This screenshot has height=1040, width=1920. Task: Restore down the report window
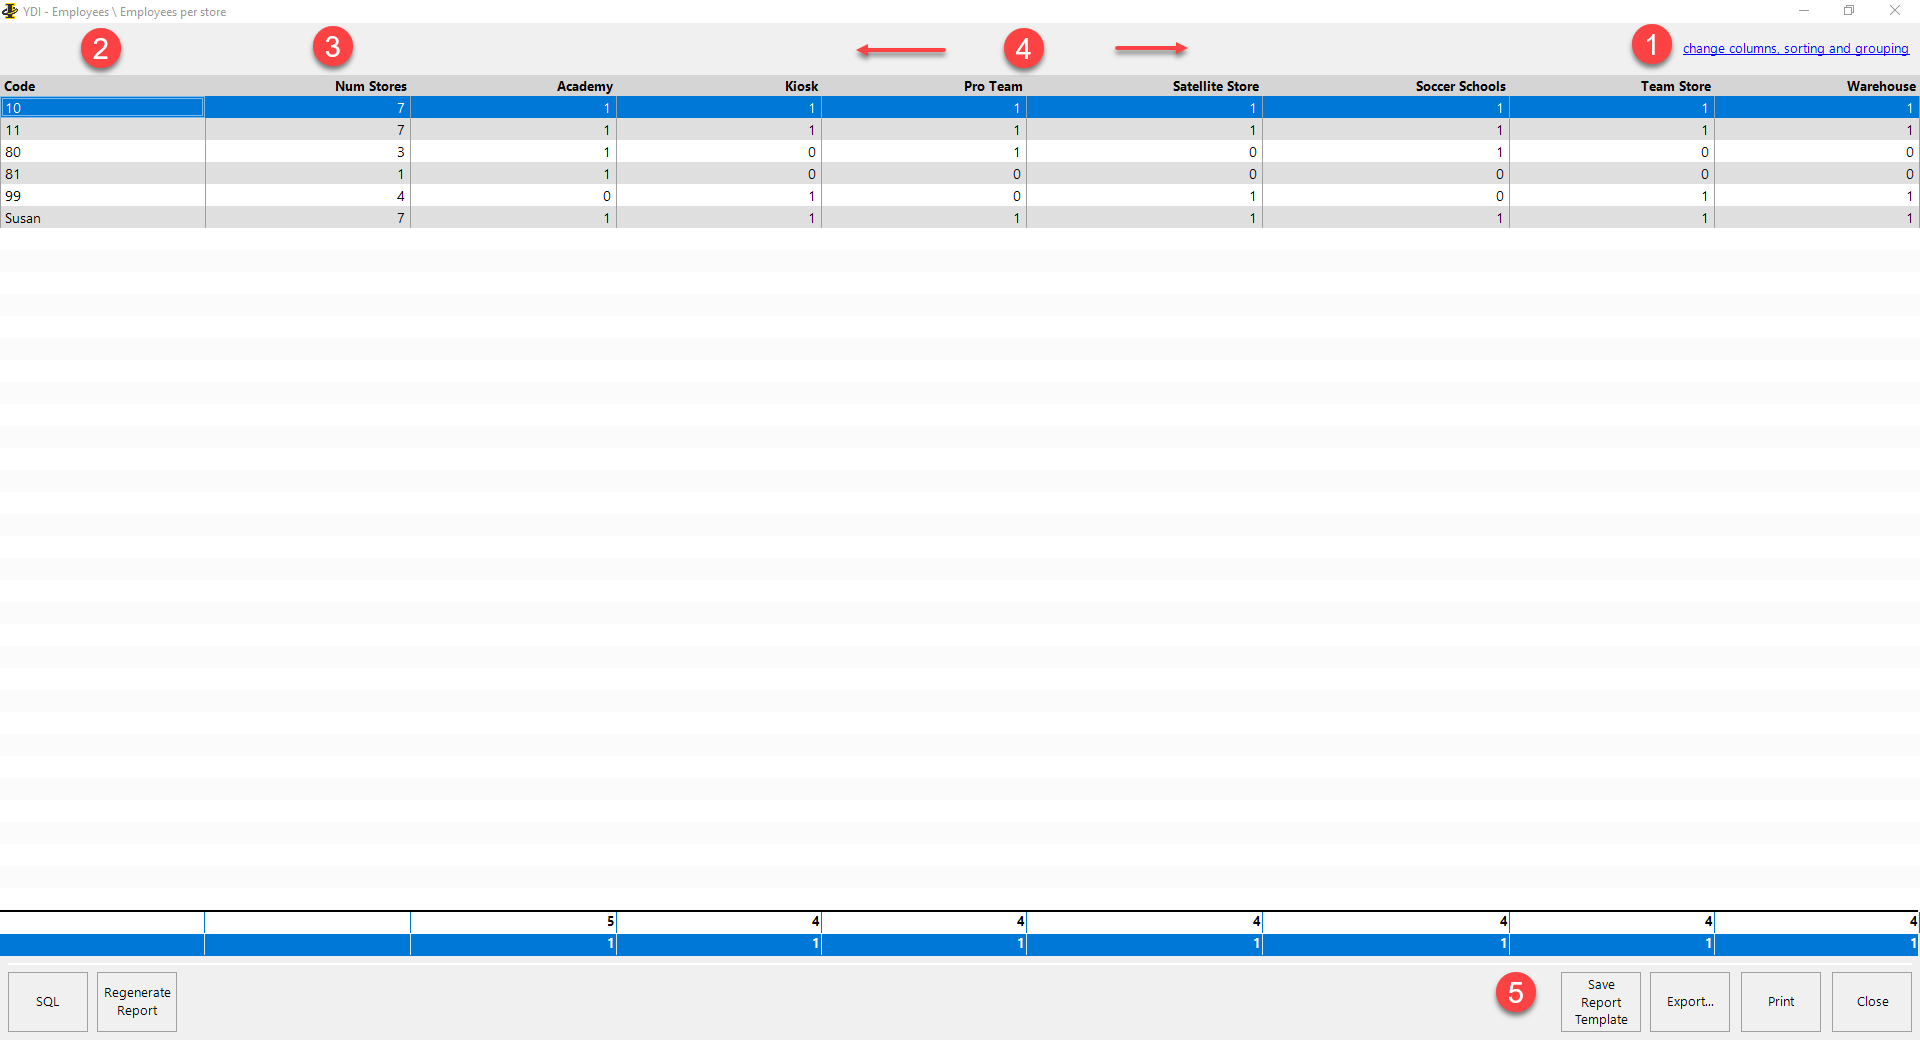[x=1849, y=11]
